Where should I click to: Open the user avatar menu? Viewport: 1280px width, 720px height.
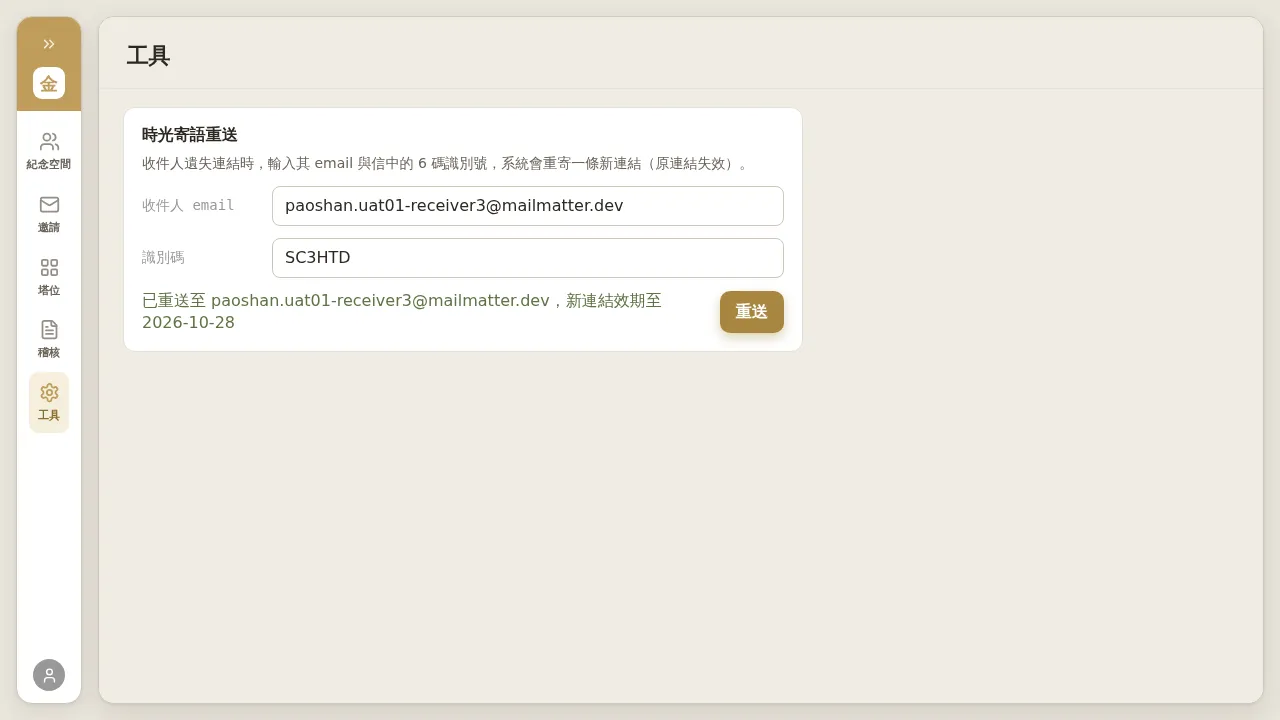(x=49, y=675)
